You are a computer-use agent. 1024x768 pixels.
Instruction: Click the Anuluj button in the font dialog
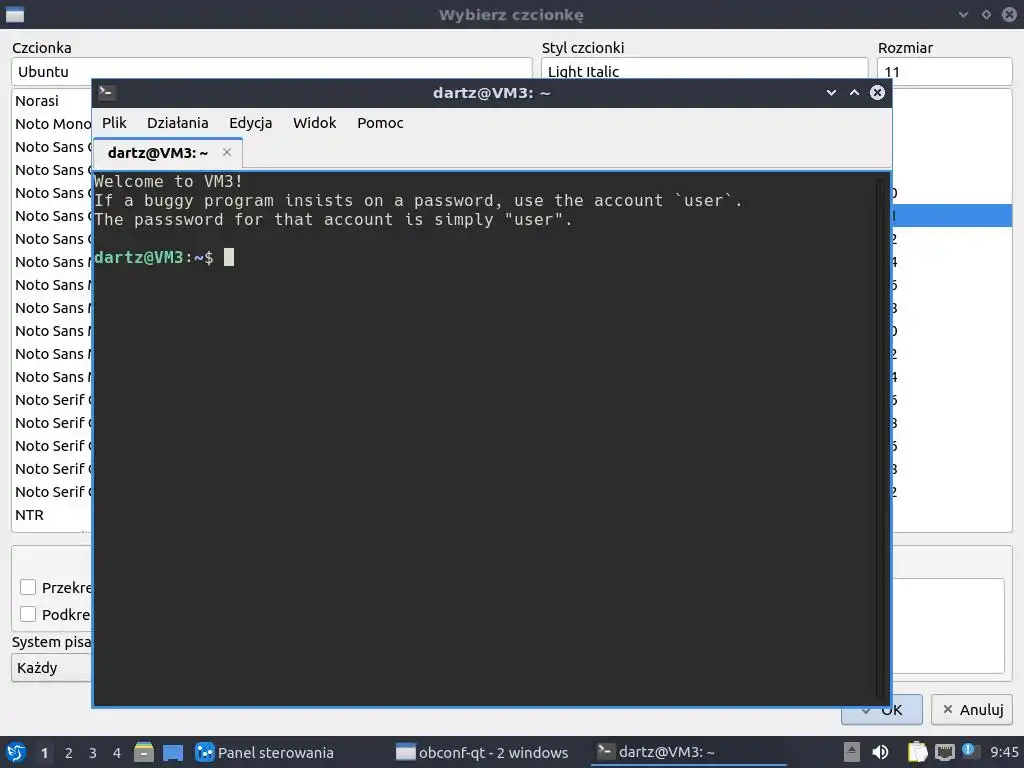click(972, 709)
